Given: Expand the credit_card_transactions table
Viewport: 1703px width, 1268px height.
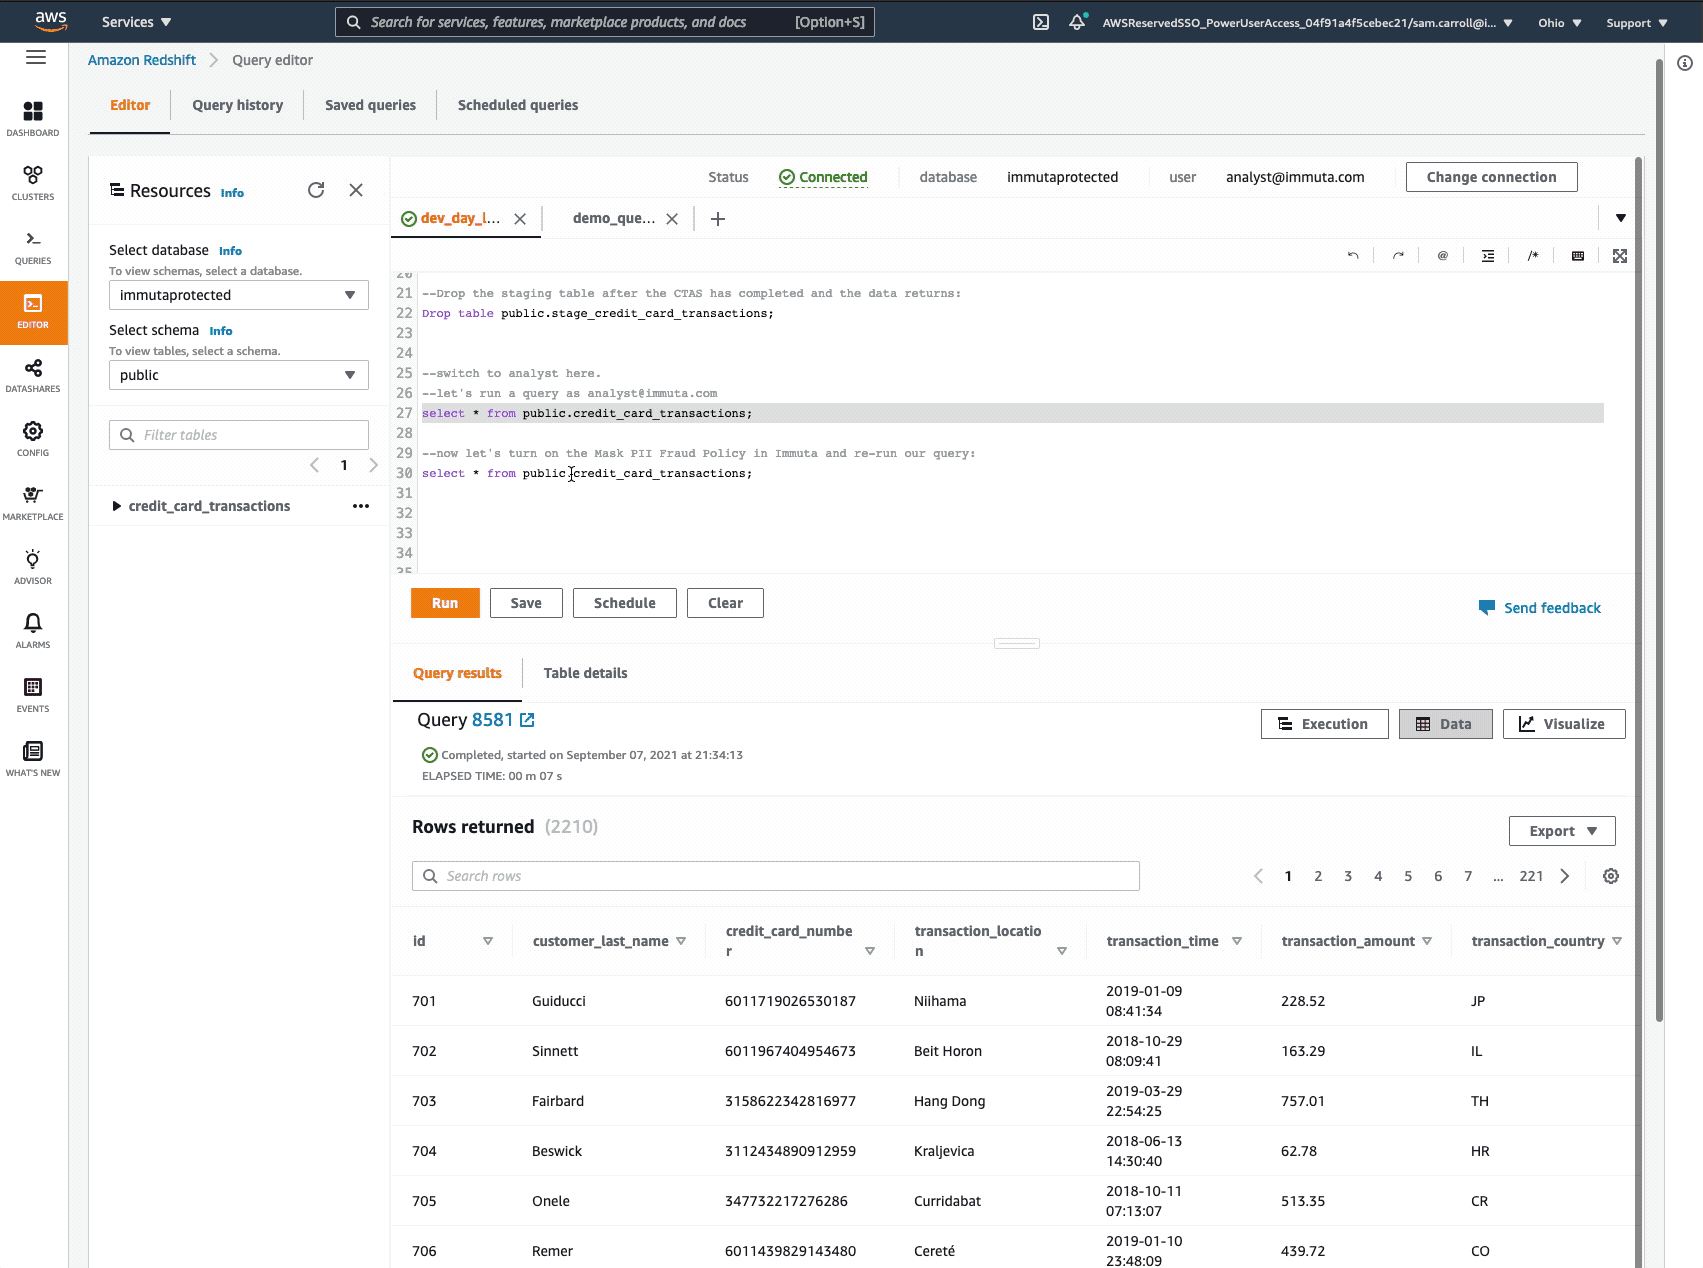Looking at the screenshot, I should 117,506.
